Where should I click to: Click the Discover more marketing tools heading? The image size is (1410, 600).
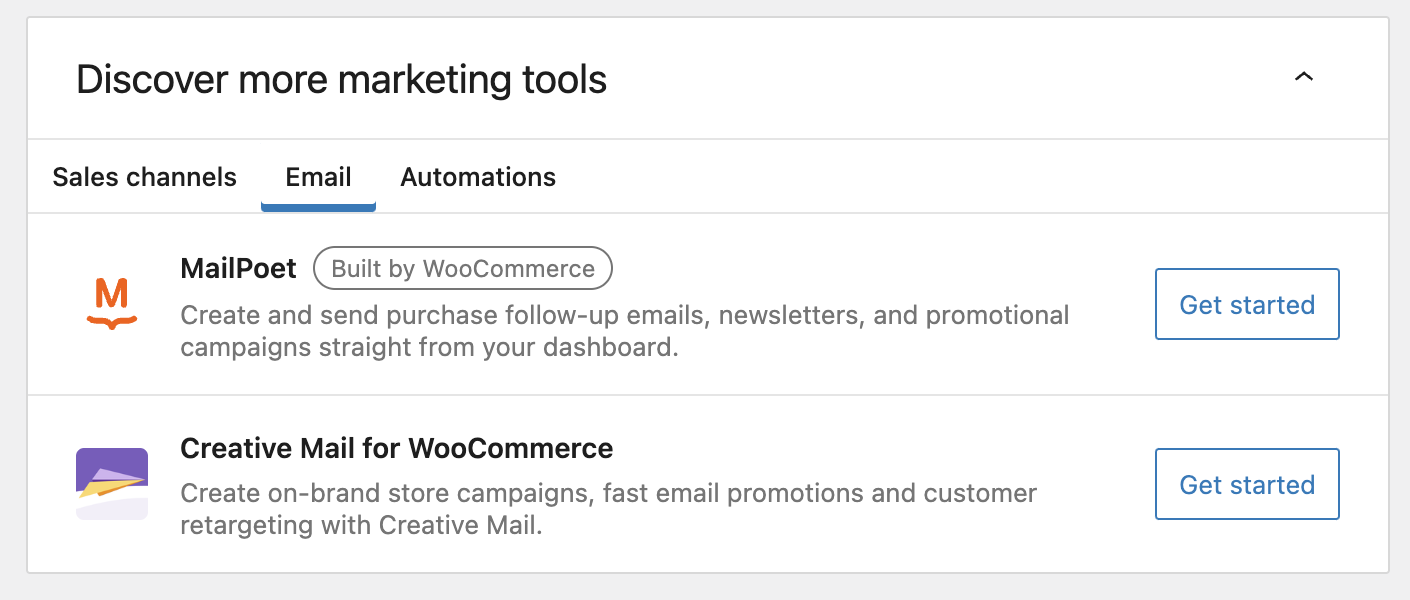(x=343, y=78)
